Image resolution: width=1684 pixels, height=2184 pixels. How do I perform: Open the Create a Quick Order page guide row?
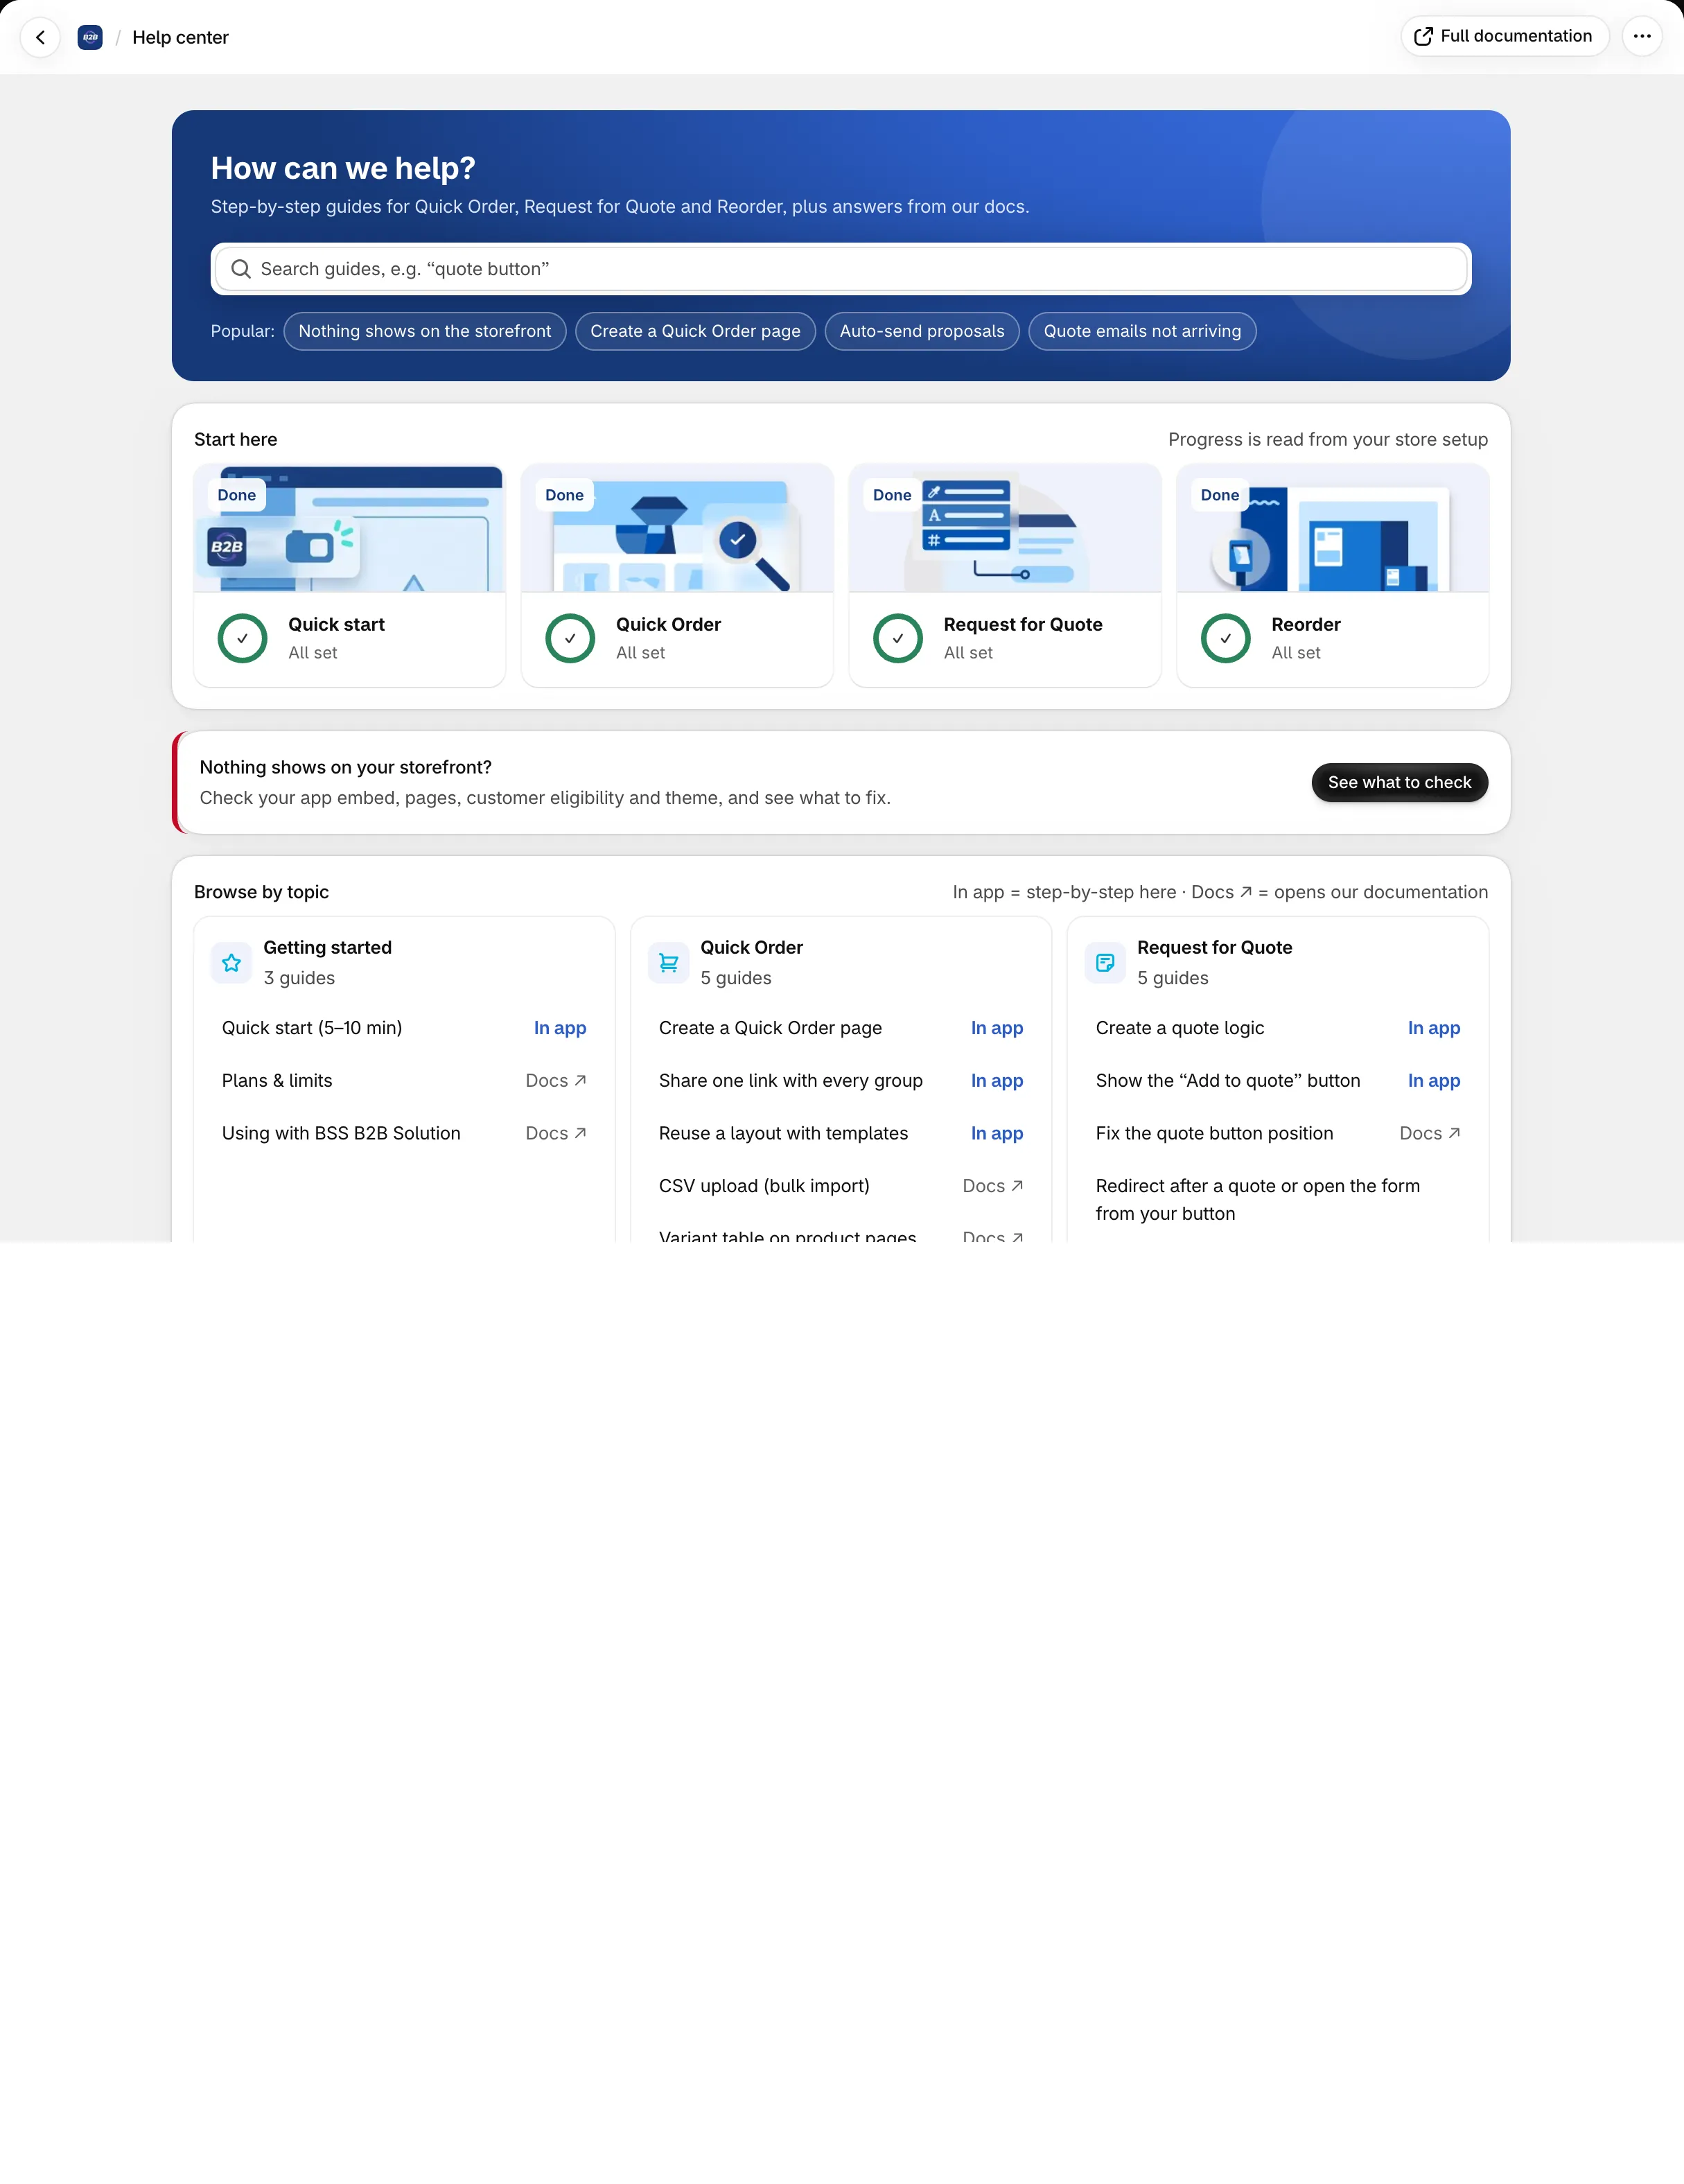[841, 1028]
